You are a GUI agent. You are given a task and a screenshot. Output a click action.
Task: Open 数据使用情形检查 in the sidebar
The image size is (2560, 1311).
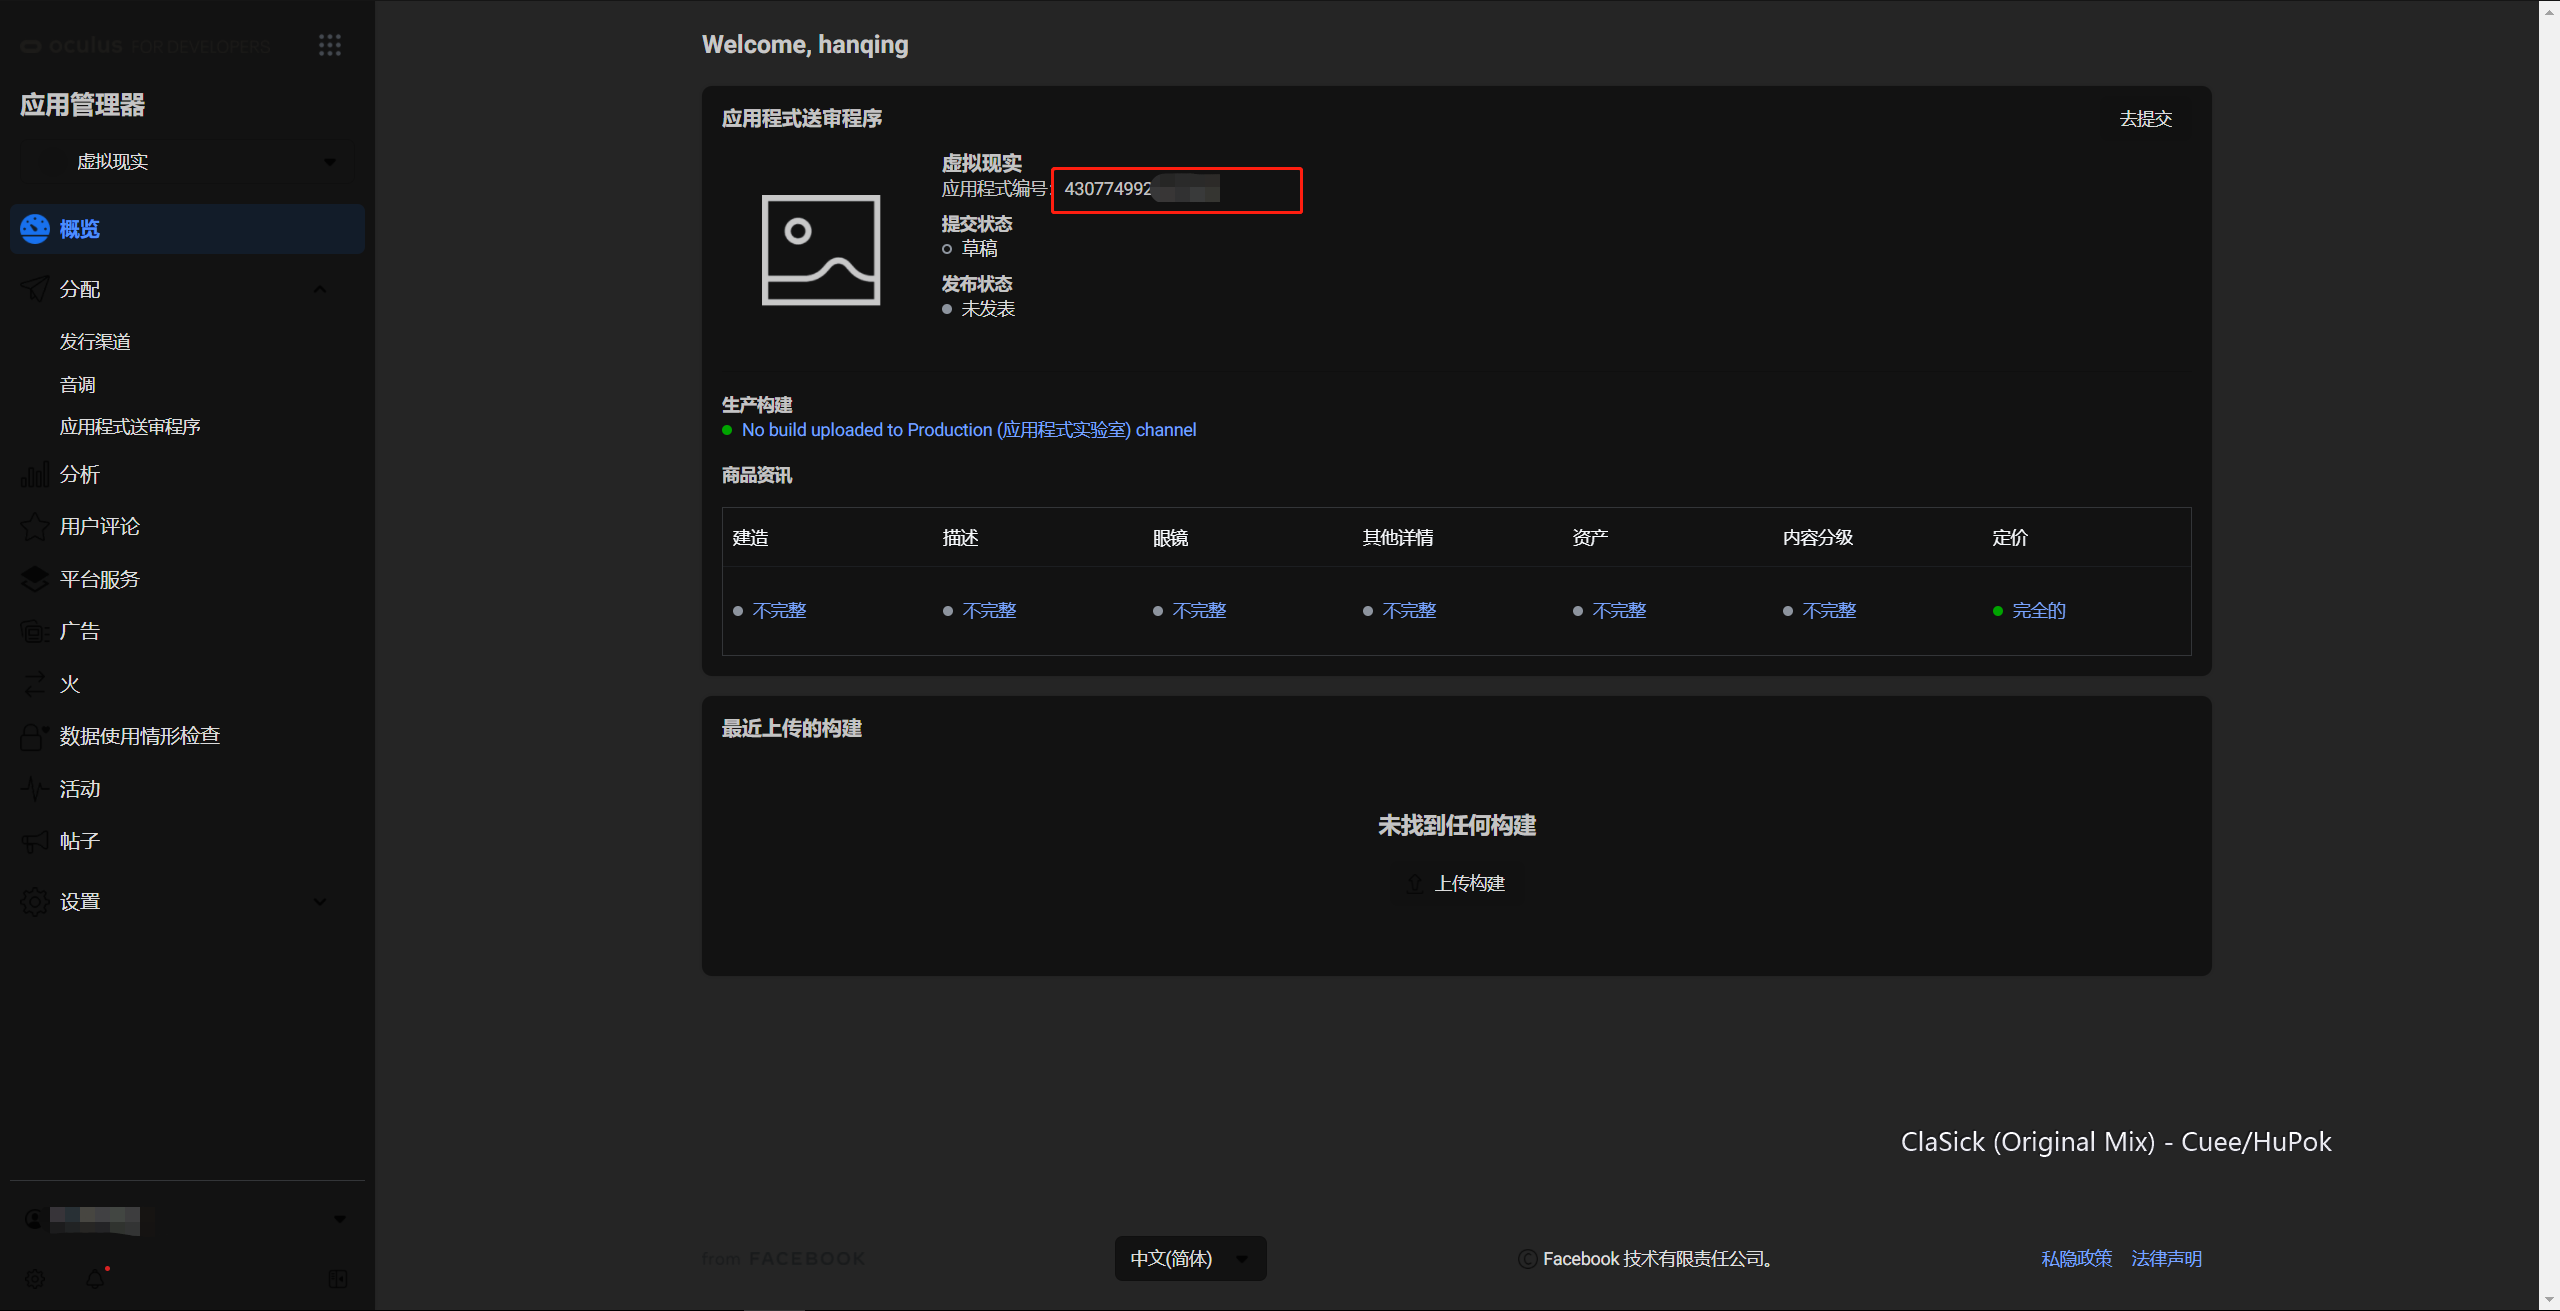(x=140, y=737)
